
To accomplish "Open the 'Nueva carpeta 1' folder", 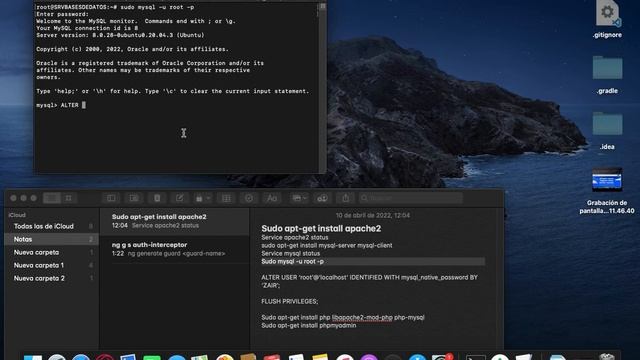I will (51, 265).
